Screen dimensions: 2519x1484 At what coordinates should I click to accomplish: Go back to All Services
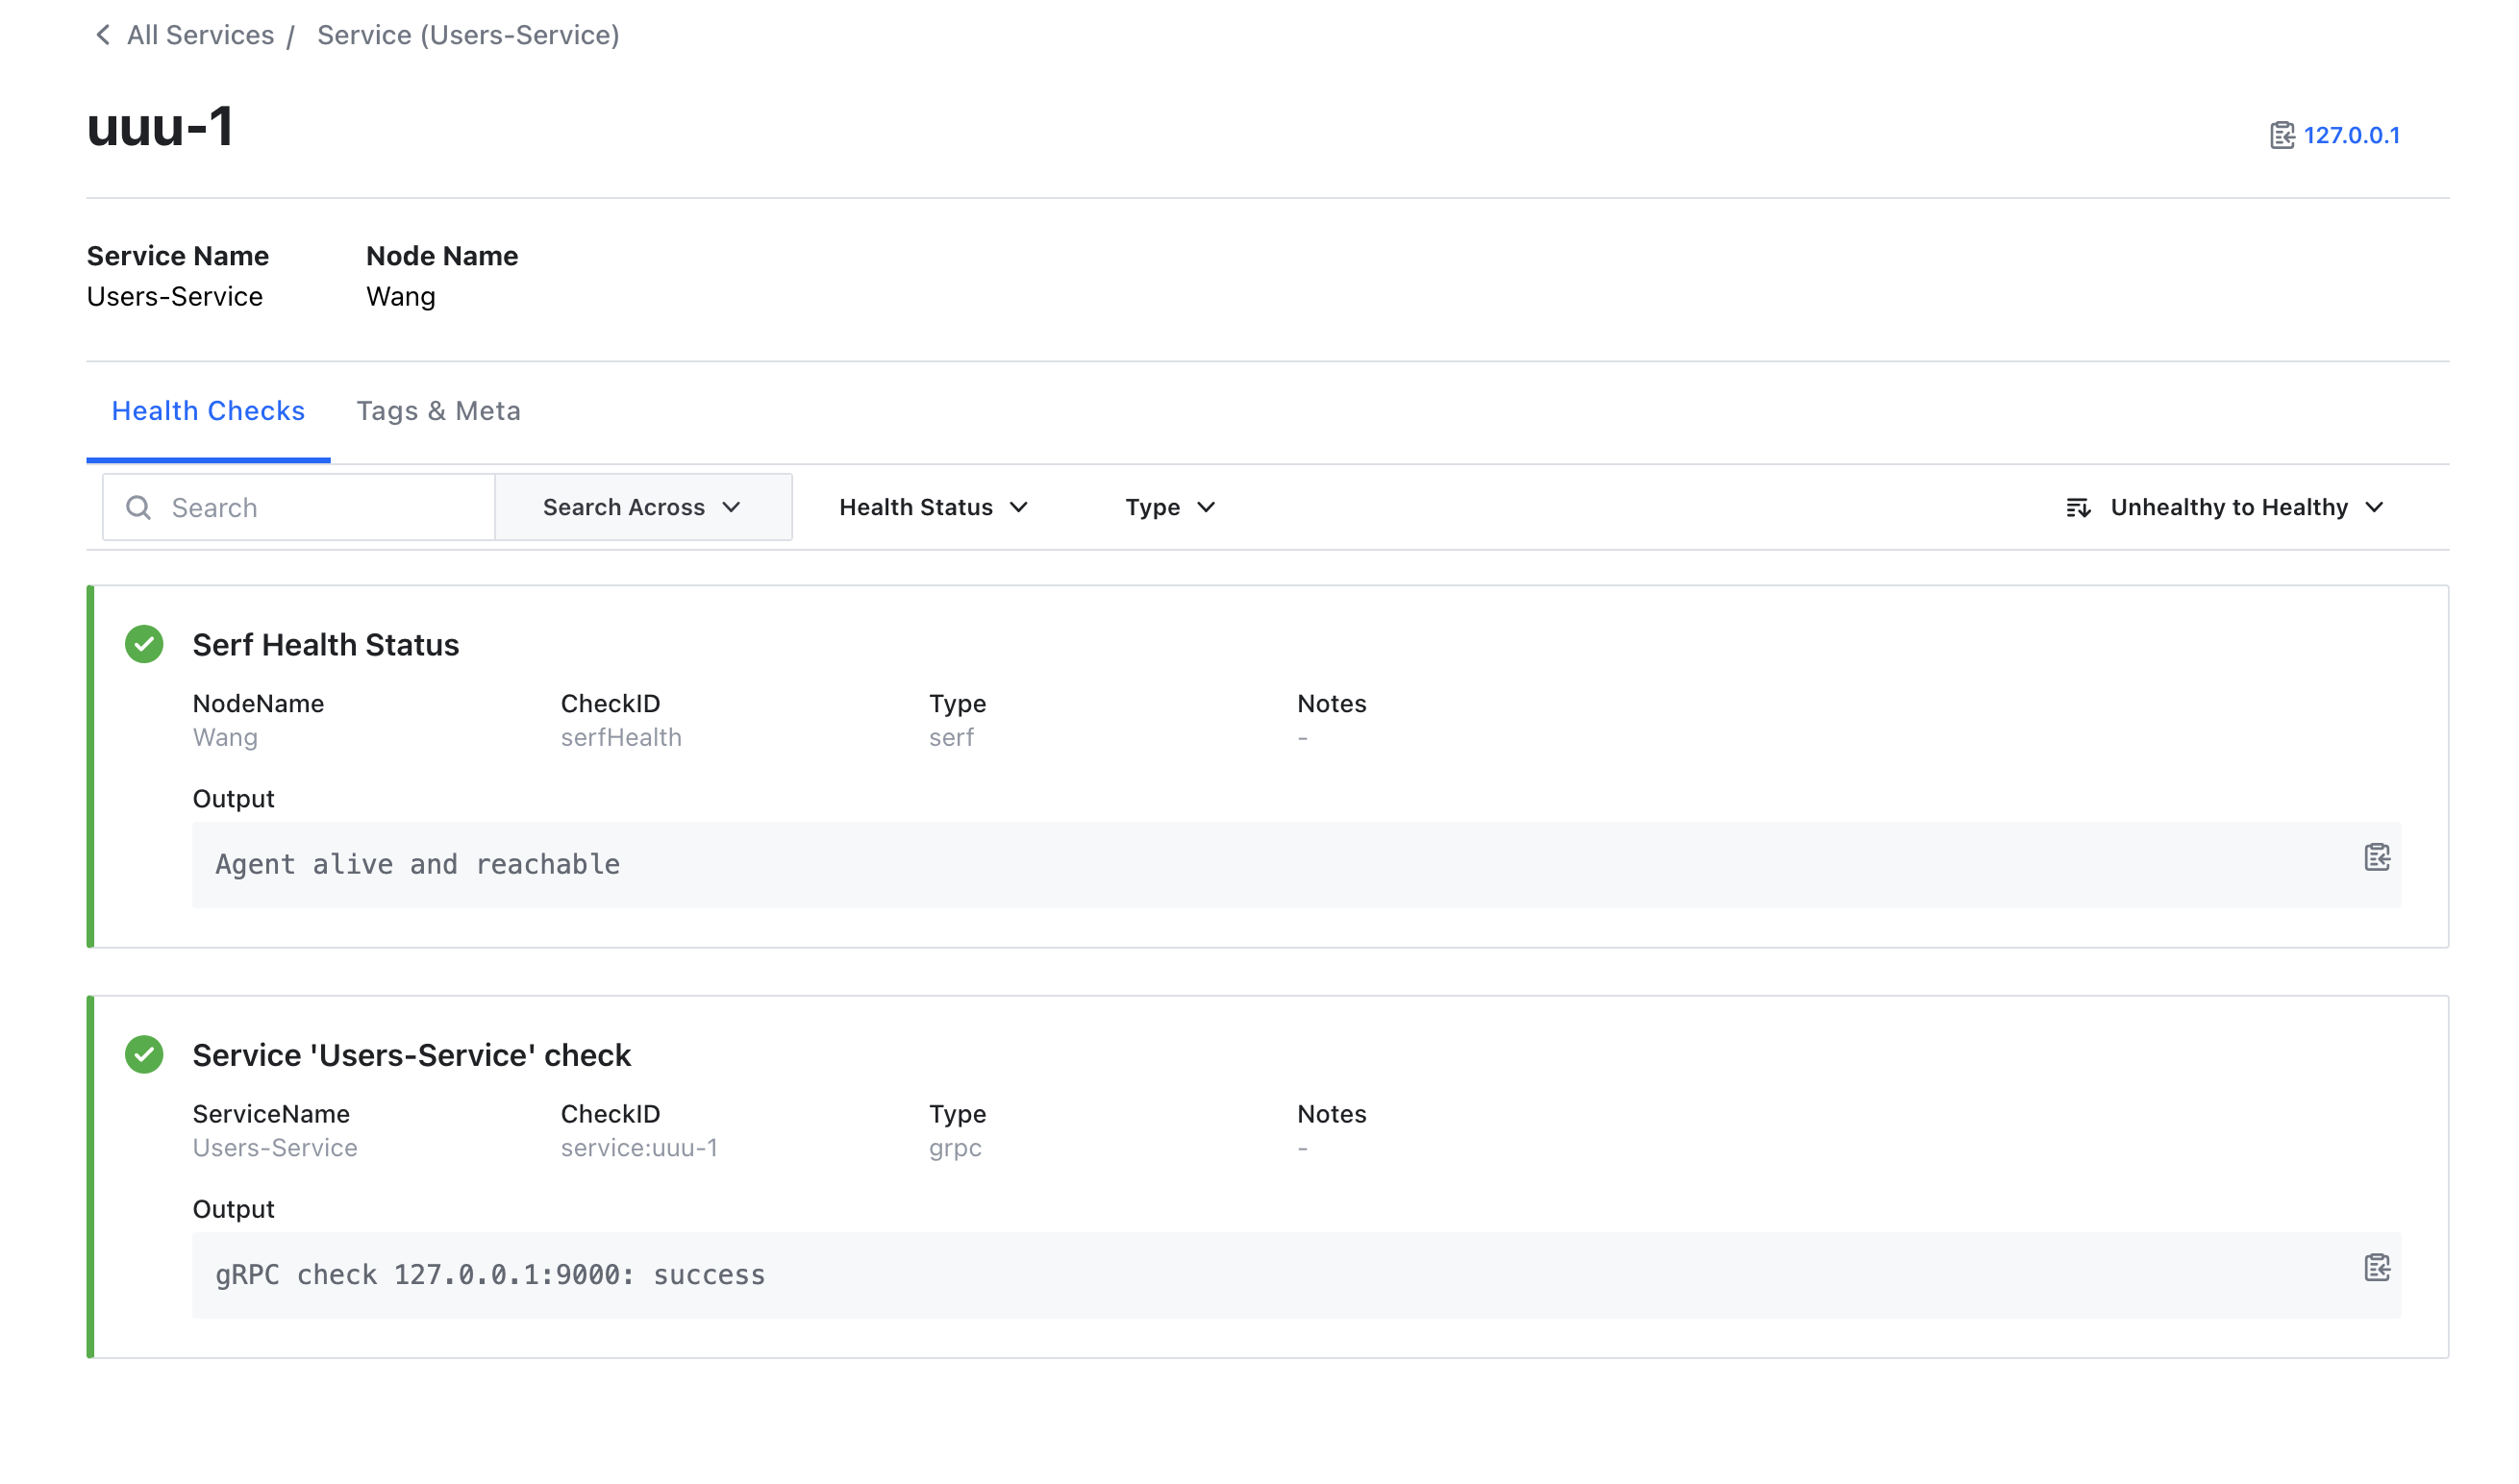click(200, 35)
